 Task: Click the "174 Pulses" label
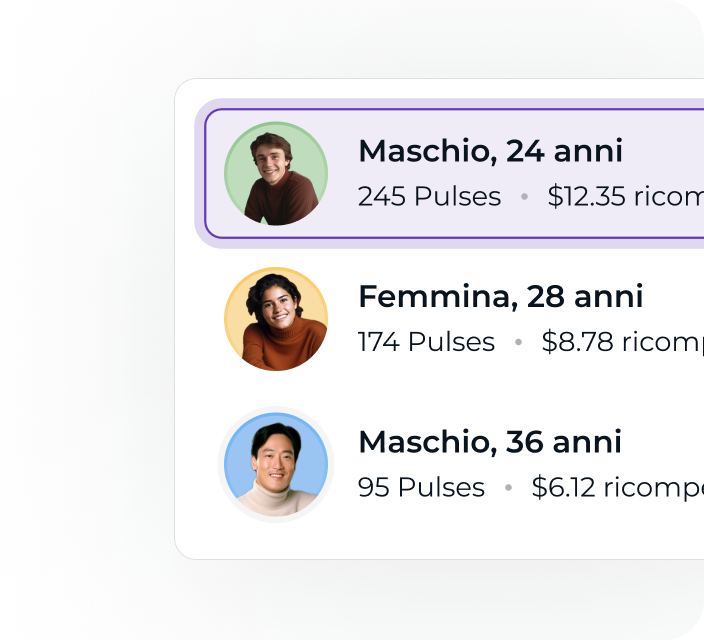click(426, 342)
